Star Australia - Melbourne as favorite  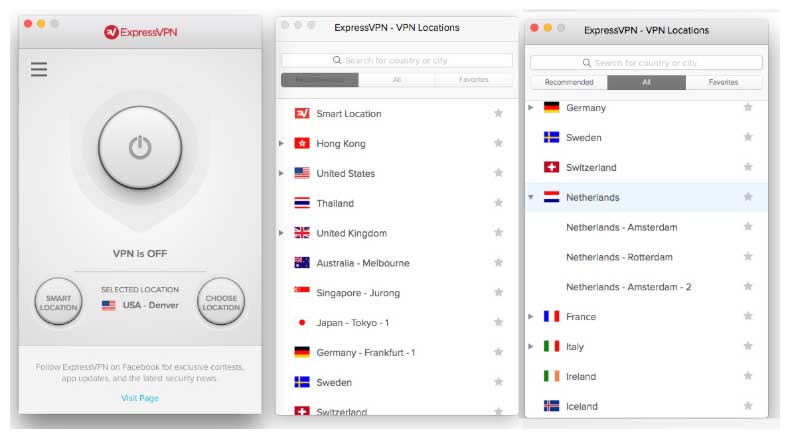click(498, 262)
